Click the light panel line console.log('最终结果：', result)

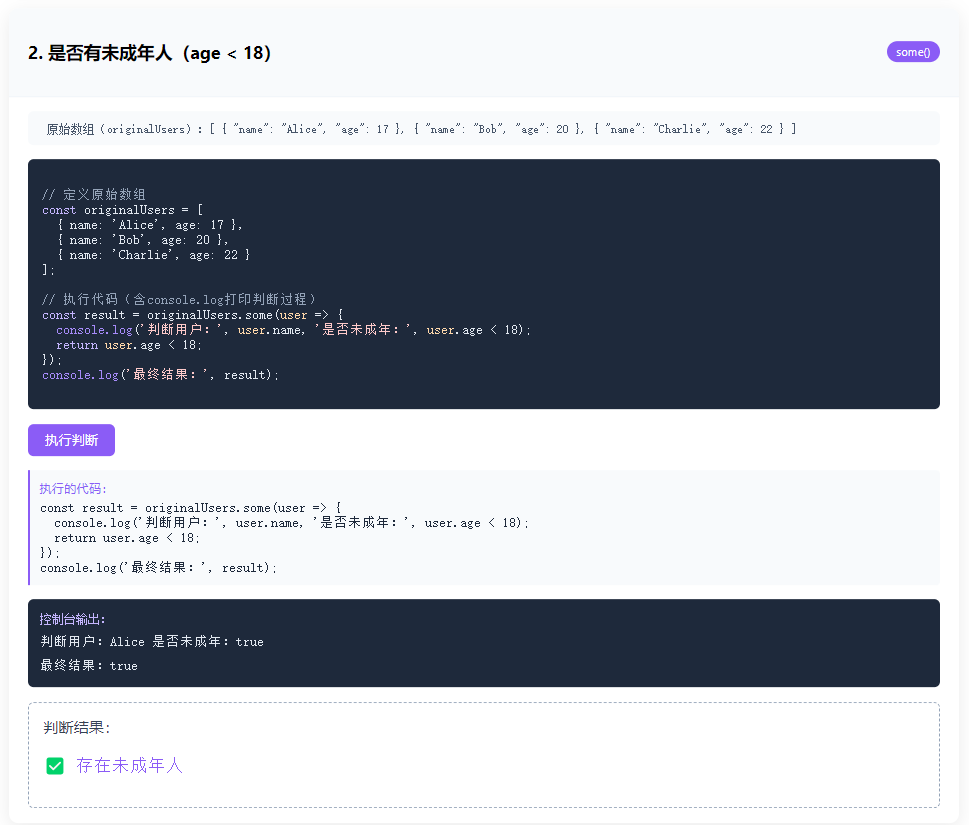click(x=158, y=567)
